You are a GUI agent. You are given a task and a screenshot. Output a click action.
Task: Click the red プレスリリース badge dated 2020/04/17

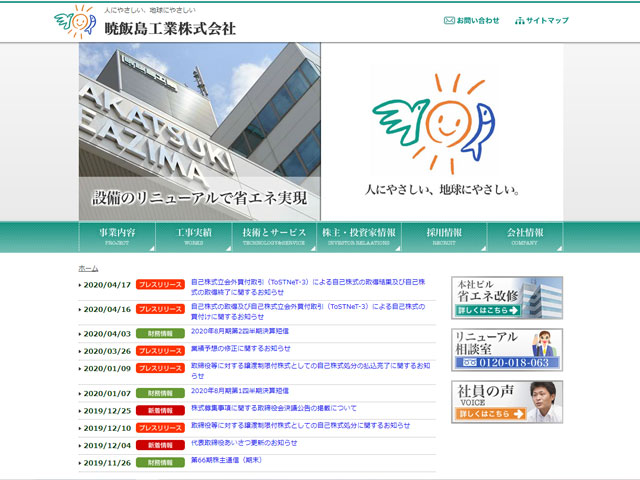click(x=160, y=285)
